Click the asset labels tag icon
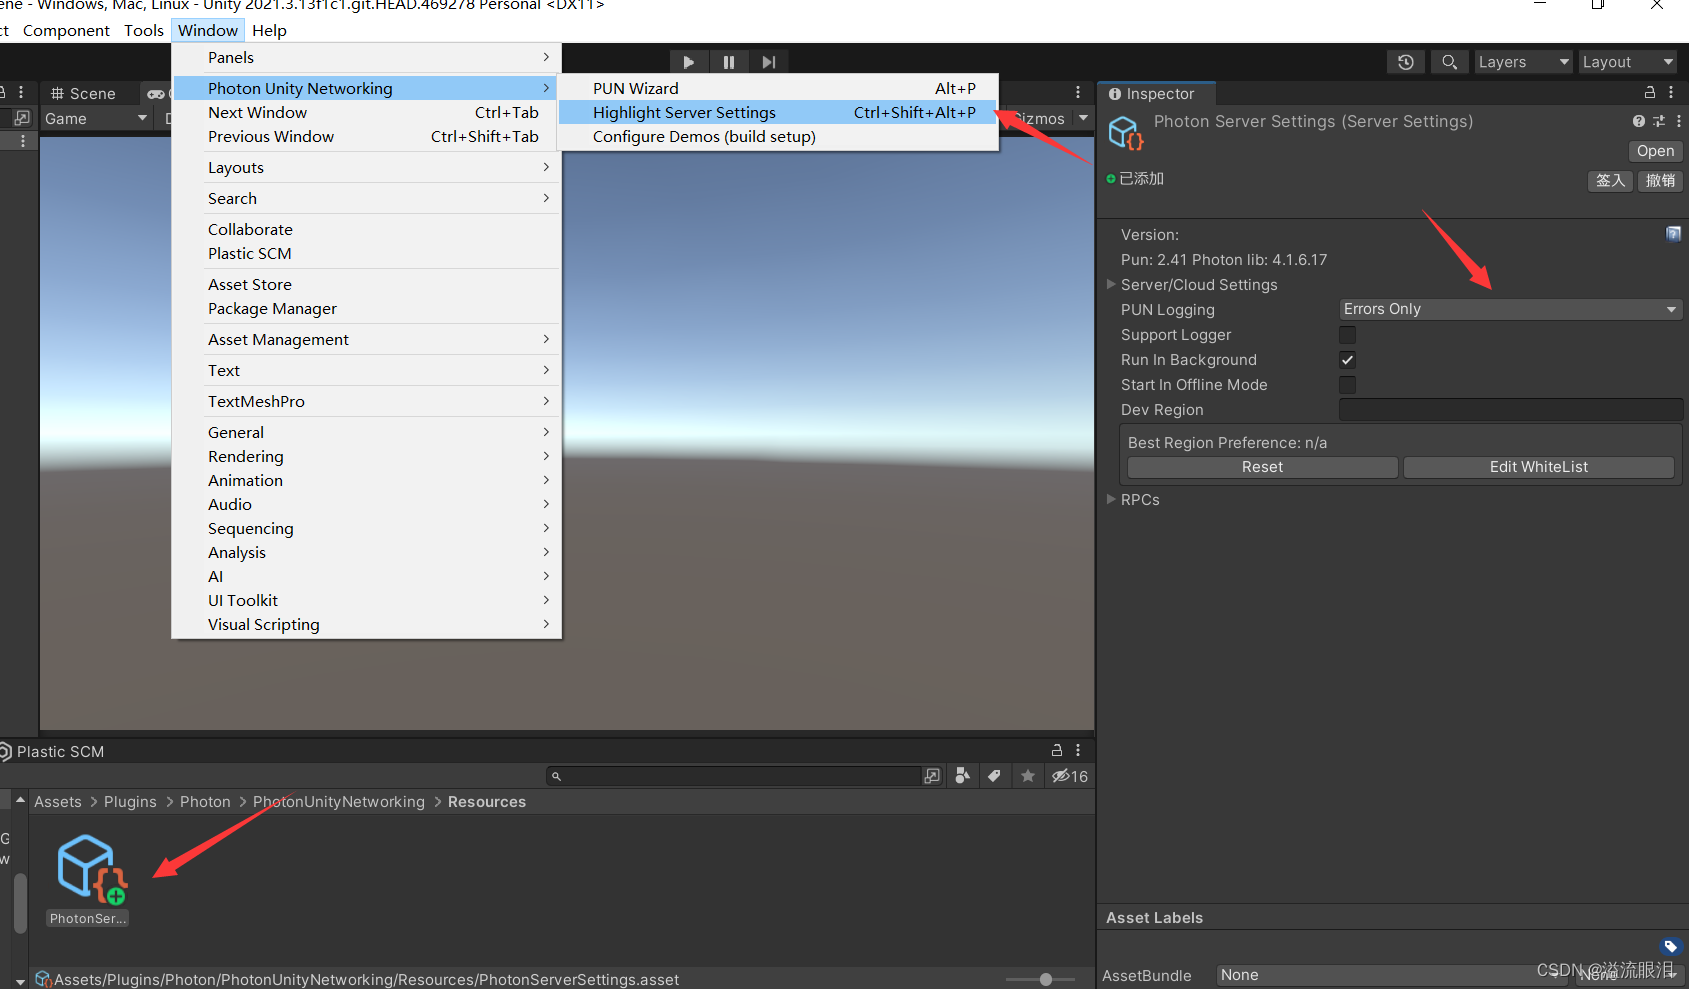Viewport: 1689px width, 989px height. [1670, 946]
